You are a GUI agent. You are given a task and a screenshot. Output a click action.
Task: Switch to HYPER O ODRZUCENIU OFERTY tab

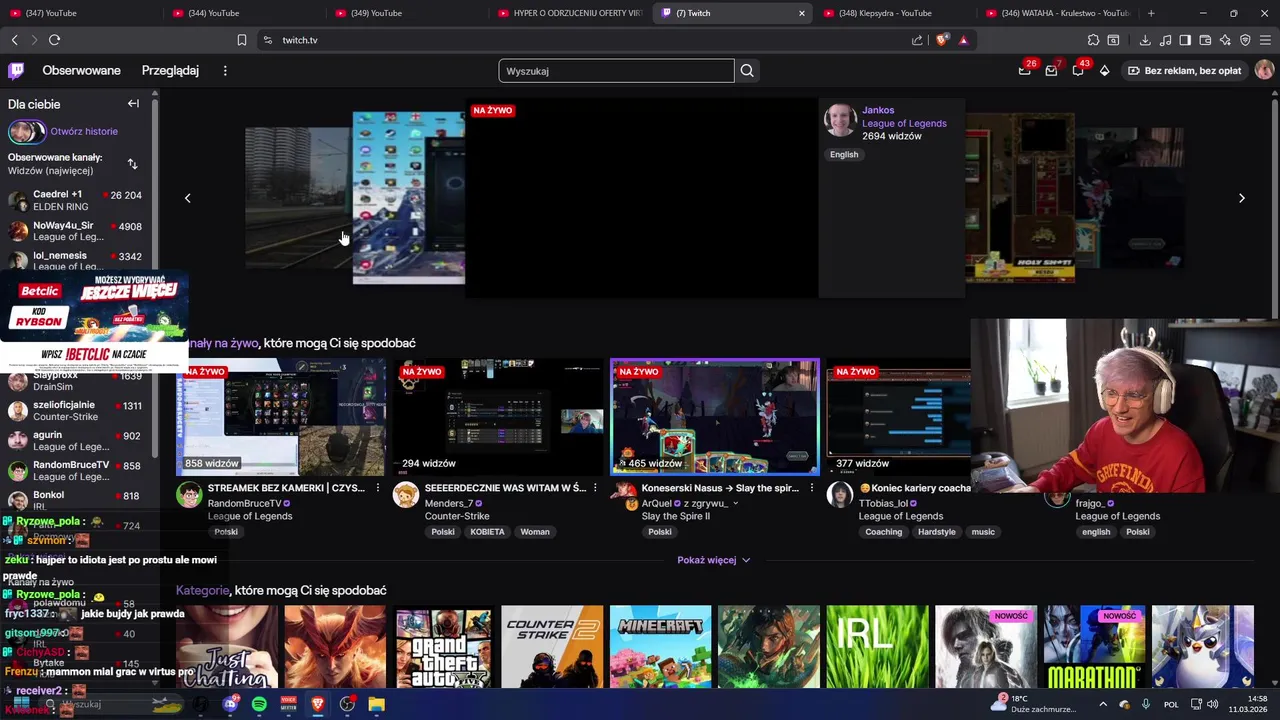coord(570,13)
